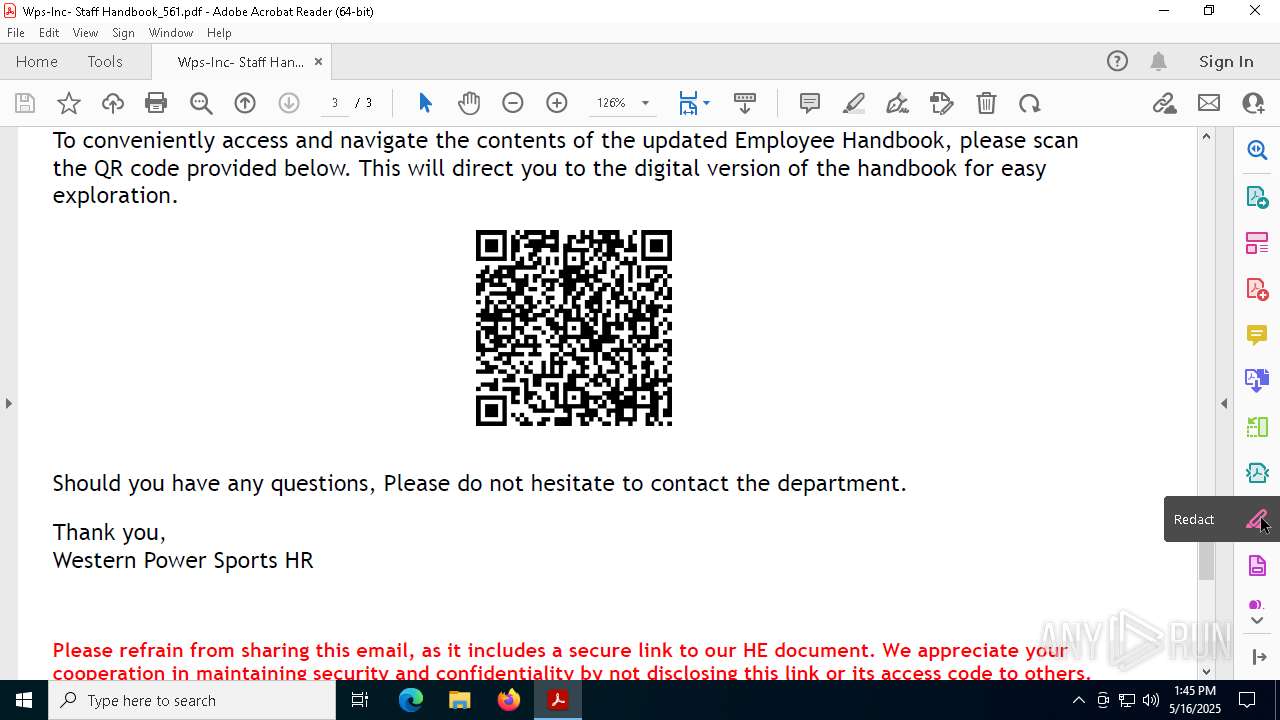
Task: Expand the left navigation pane
Action: tap(8, 403)
